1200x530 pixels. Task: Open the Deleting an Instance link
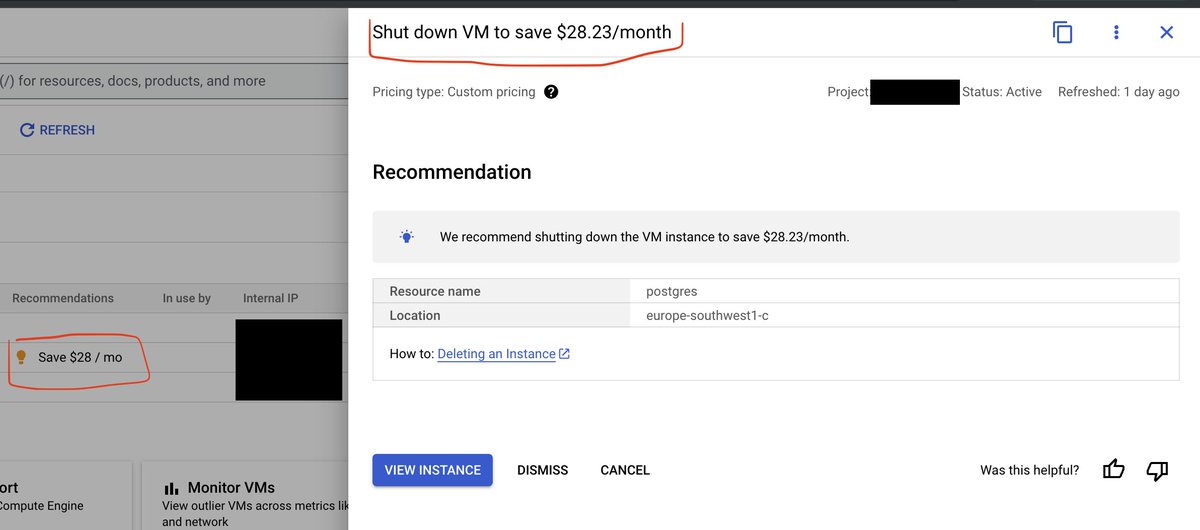point(496,354)
